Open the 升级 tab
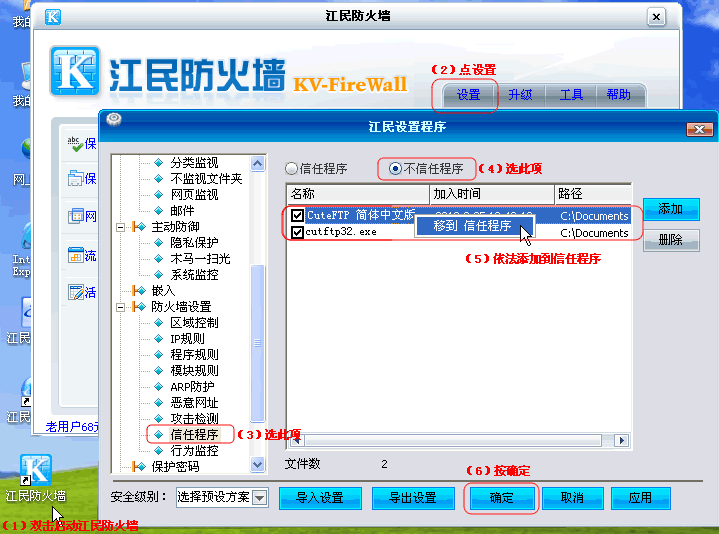 click(x=520, y=95)
